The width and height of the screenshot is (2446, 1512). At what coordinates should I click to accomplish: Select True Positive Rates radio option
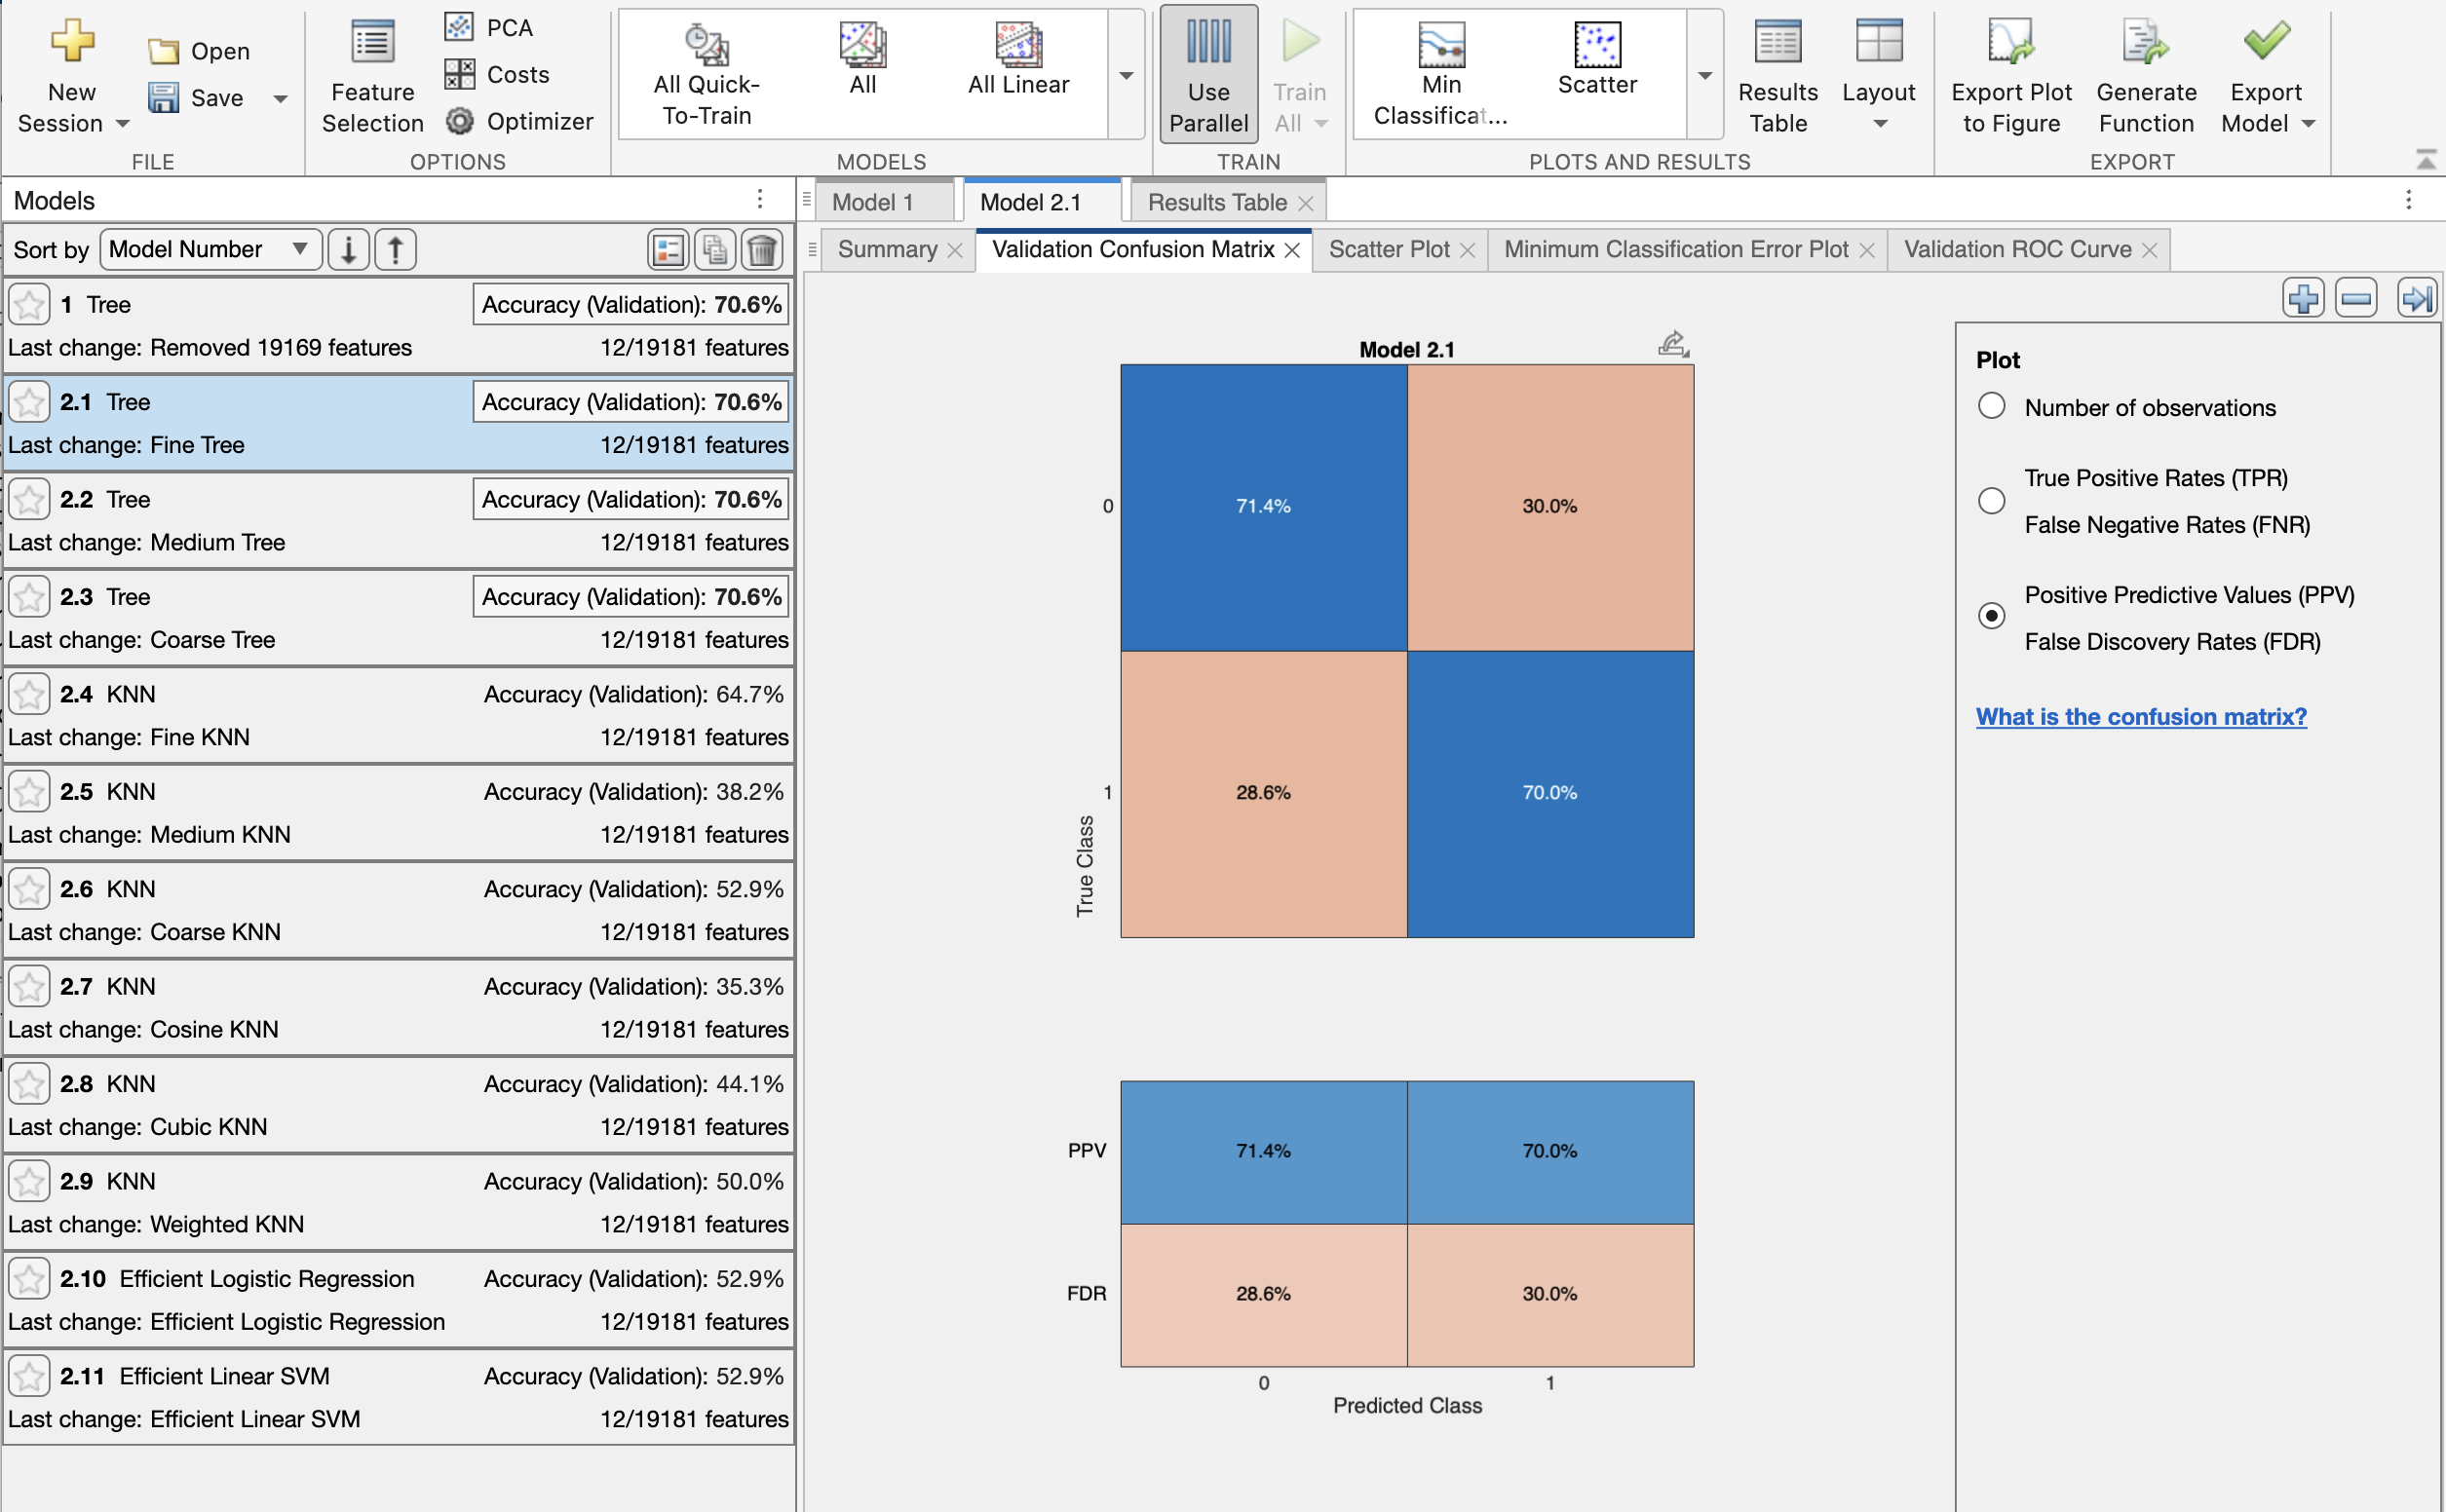tap(1991, 500)
